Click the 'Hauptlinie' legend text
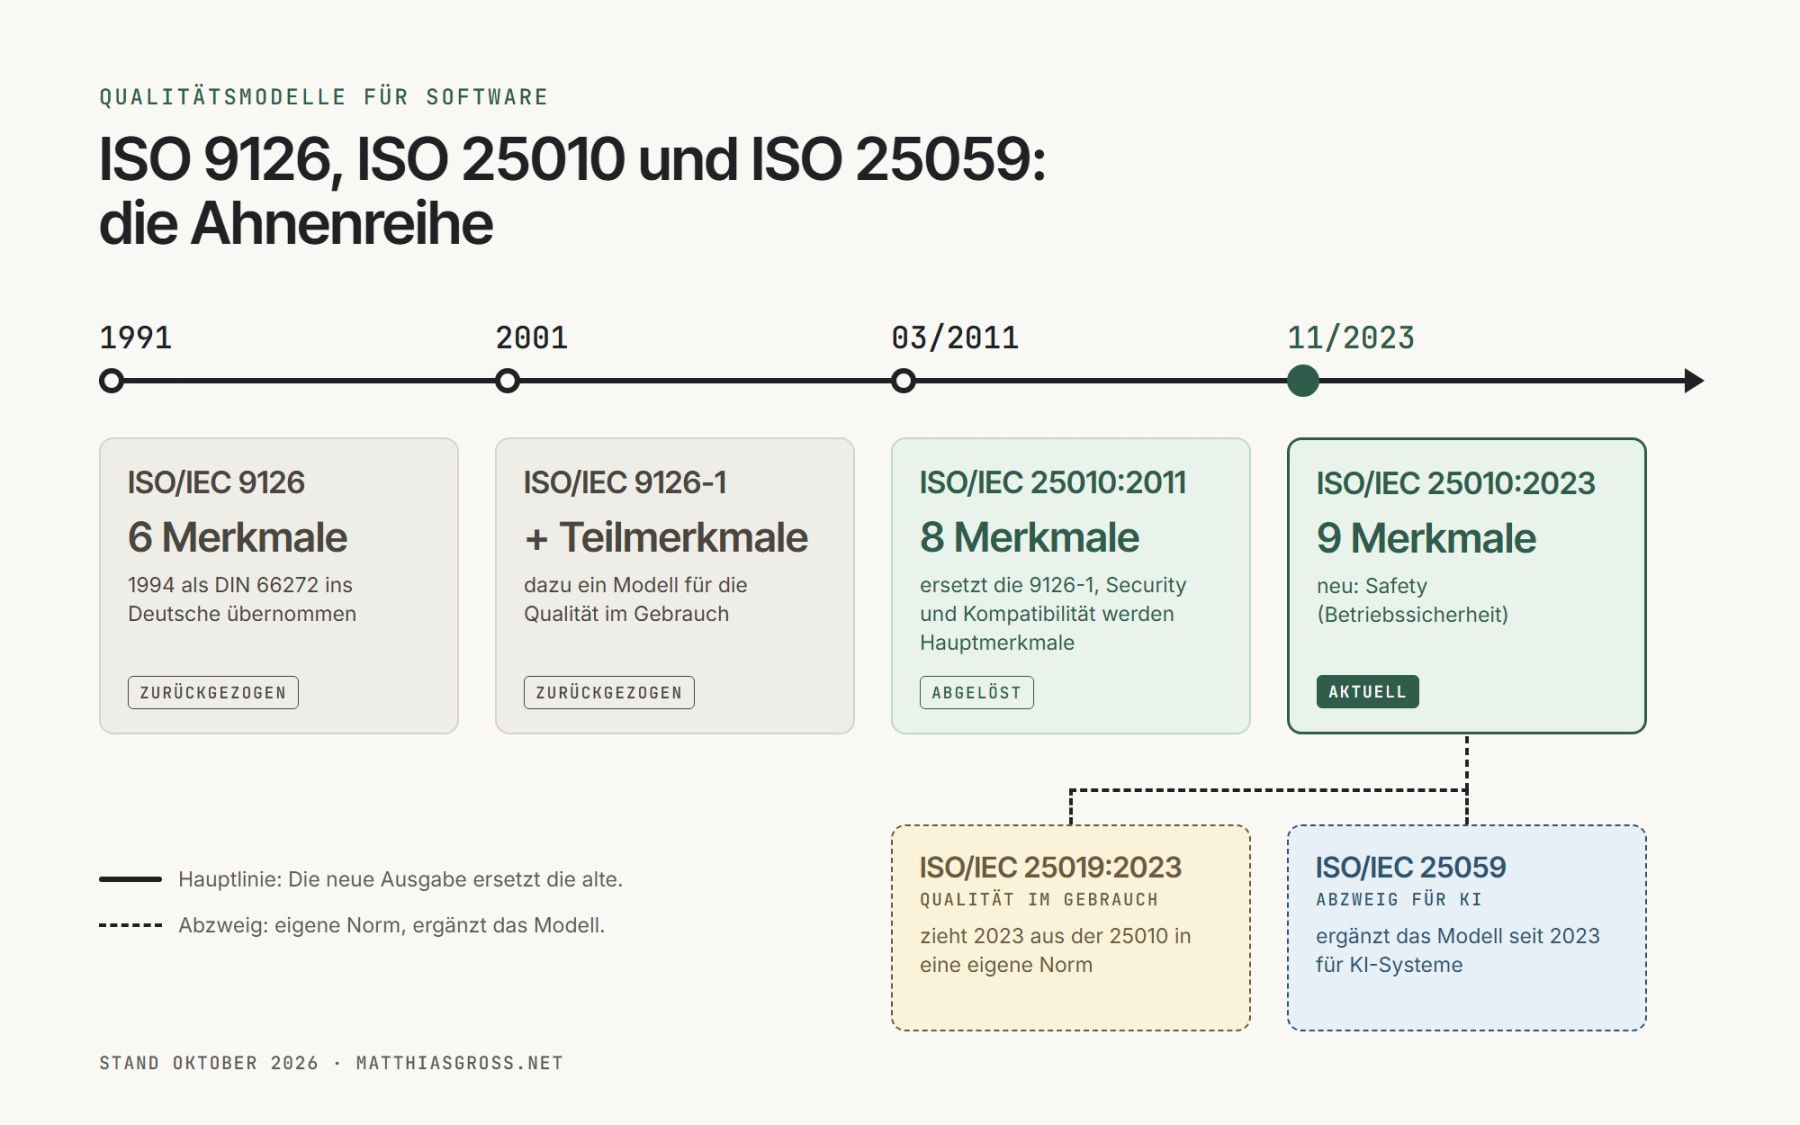This screenshot has height=1125, width=1800. click(400, 879)
